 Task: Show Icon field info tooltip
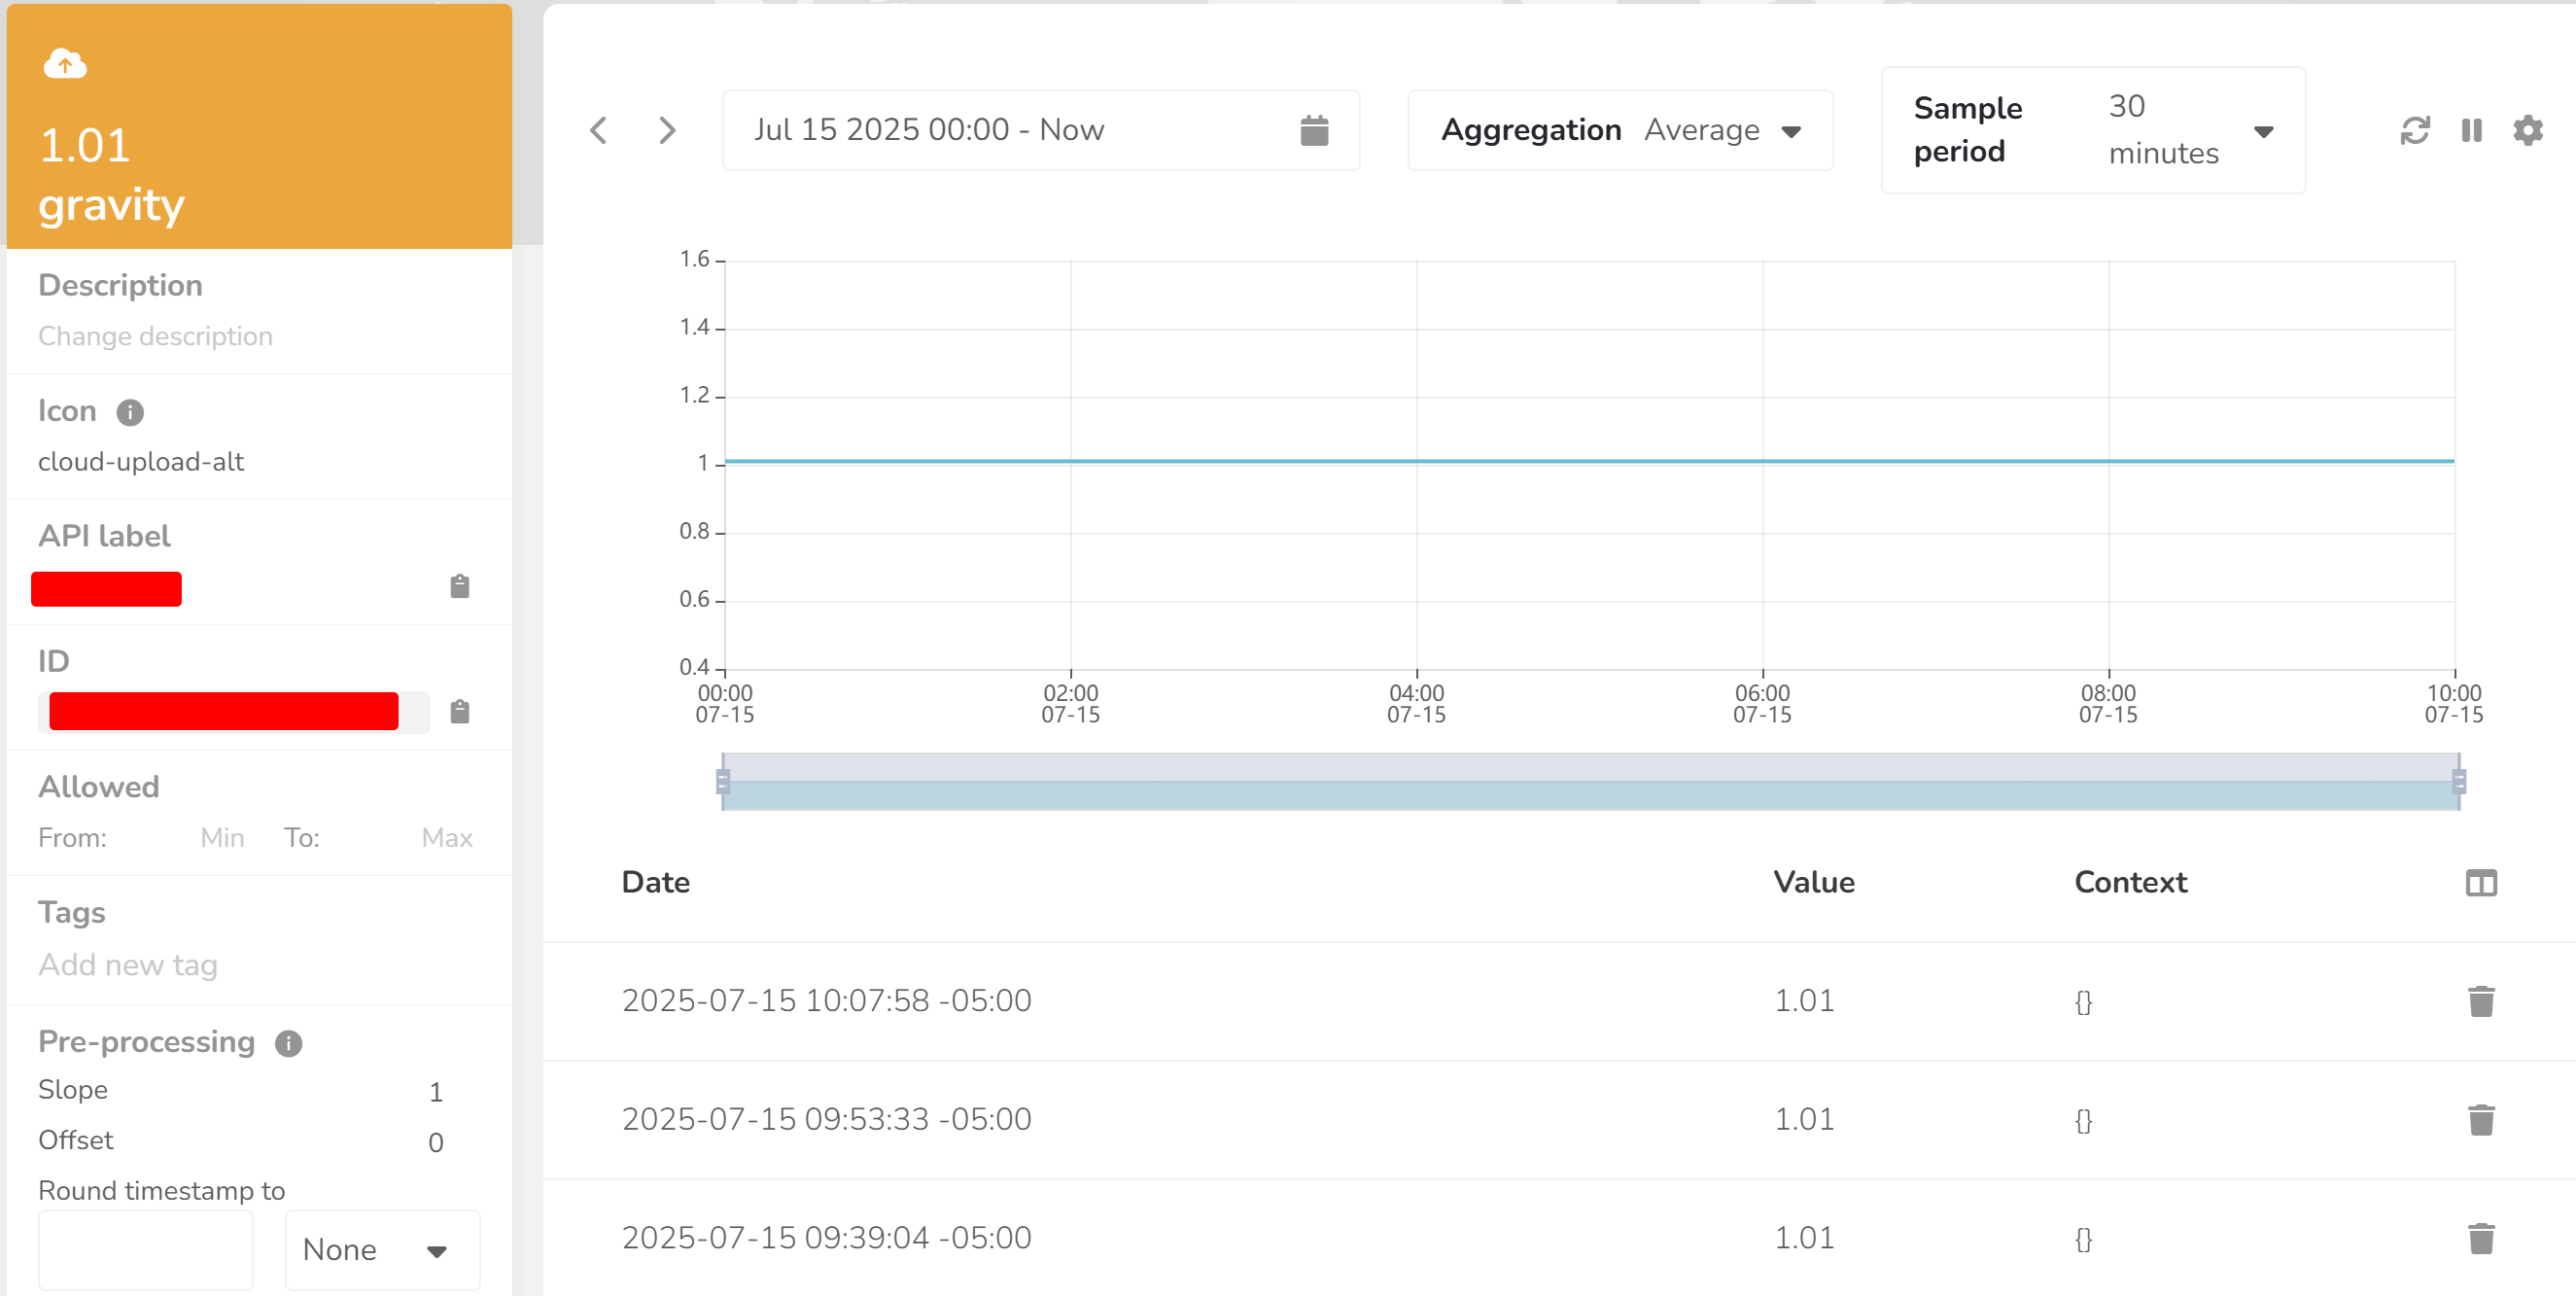(130, 412)
